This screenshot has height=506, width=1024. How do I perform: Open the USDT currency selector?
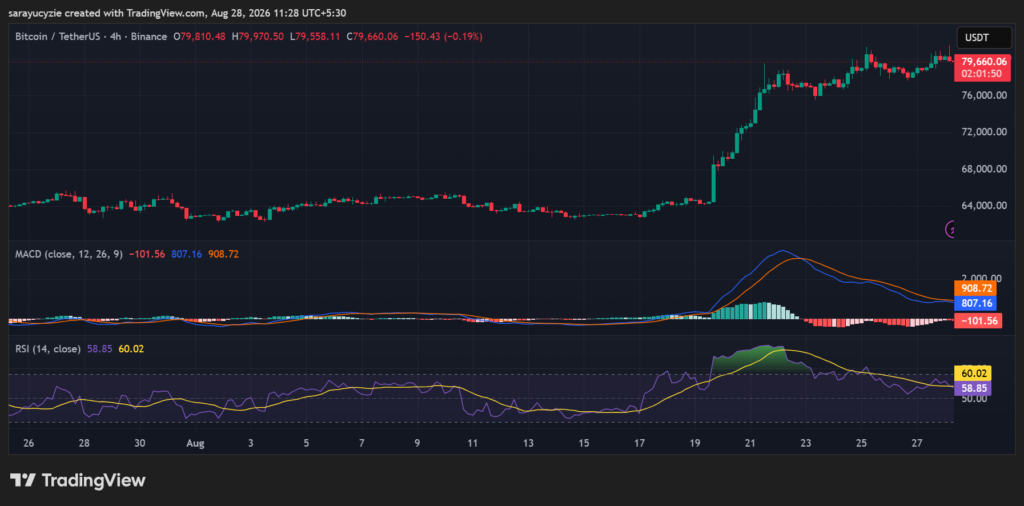(x=982, y=39)
